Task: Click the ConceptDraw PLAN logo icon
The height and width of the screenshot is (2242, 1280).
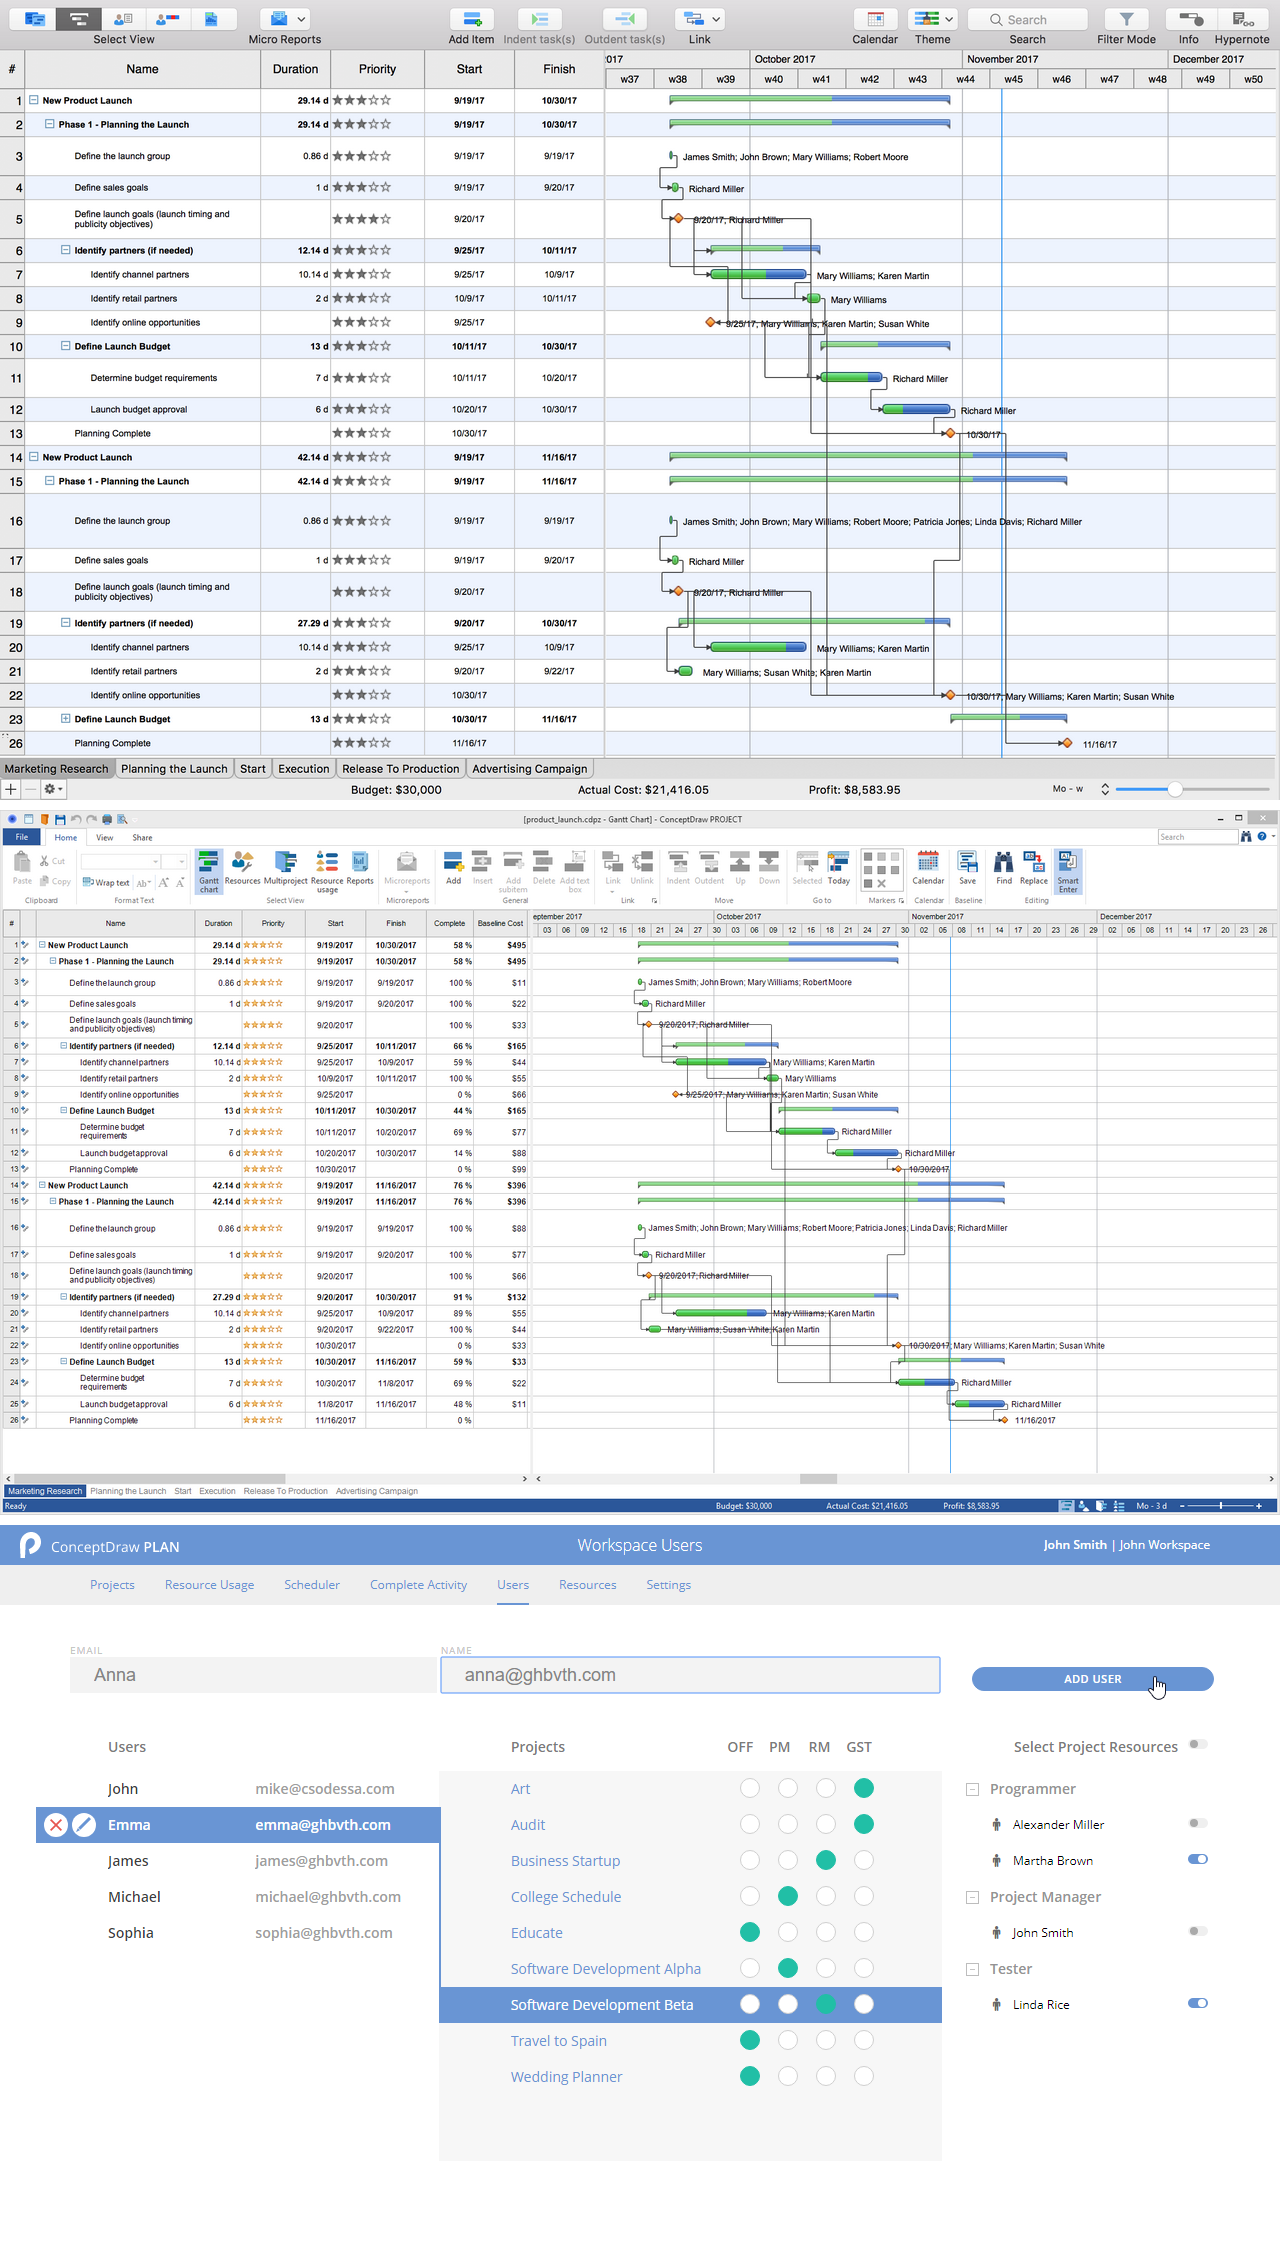Action: [x=31, y=1545]
